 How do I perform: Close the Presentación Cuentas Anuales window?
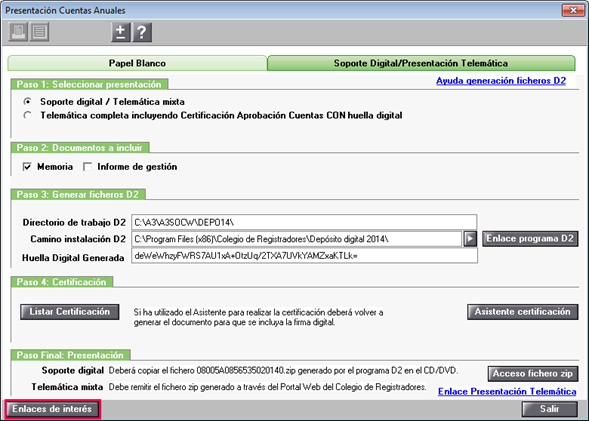click(573, 10)
